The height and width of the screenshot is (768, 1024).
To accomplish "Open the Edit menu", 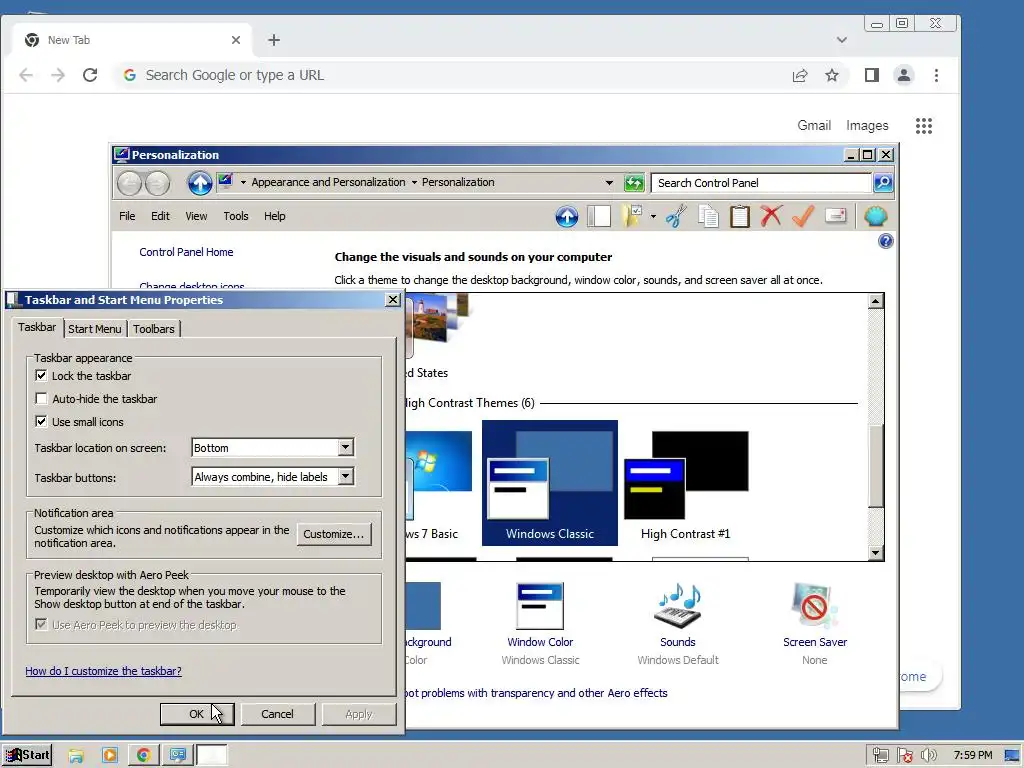I will [x=160, y=216].
